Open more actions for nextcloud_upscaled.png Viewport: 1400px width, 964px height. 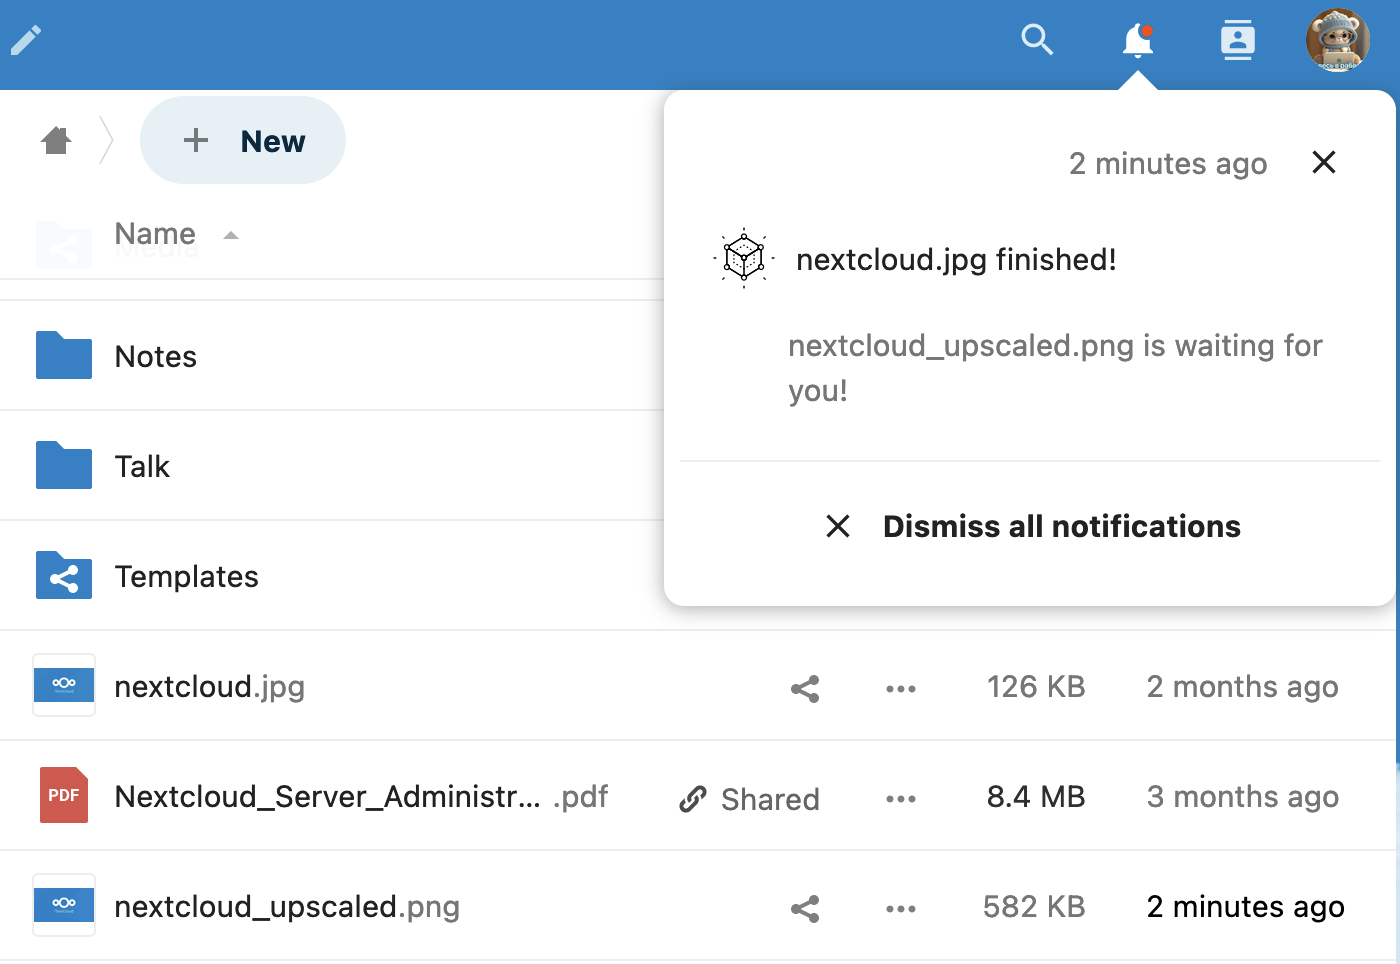point(901,908)
